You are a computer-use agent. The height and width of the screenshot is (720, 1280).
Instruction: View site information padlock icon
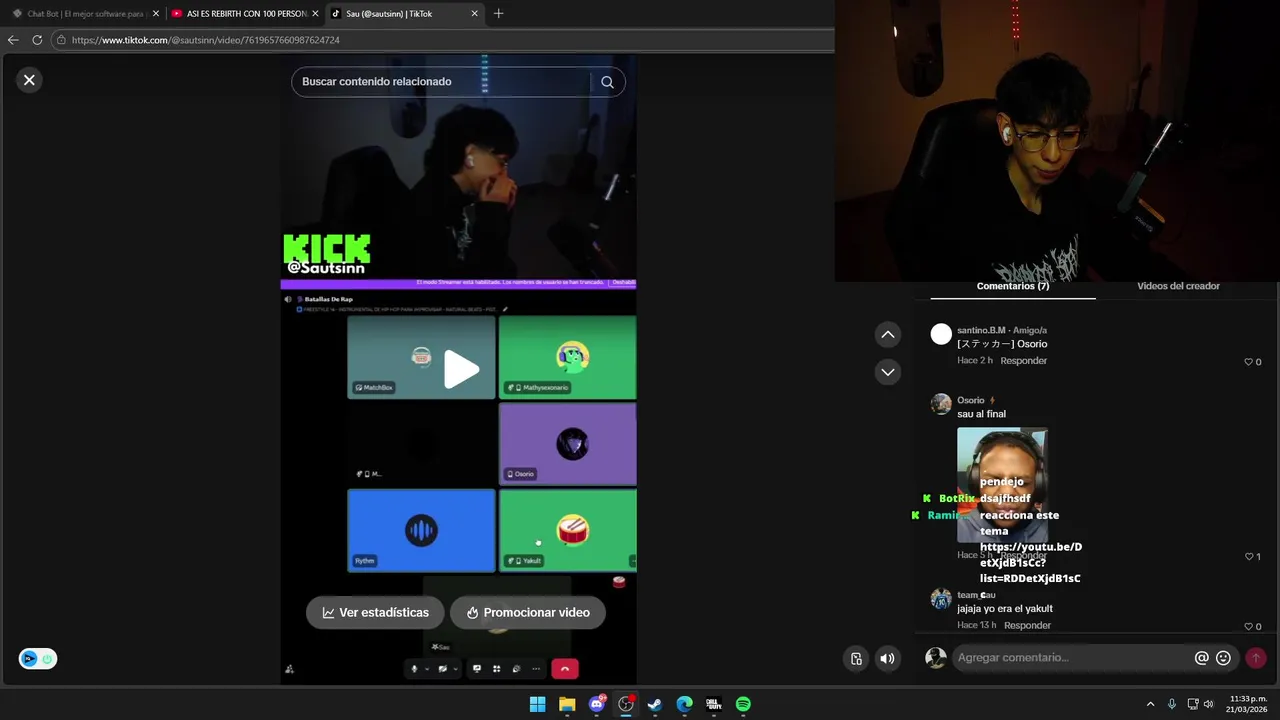coord(61,40)
